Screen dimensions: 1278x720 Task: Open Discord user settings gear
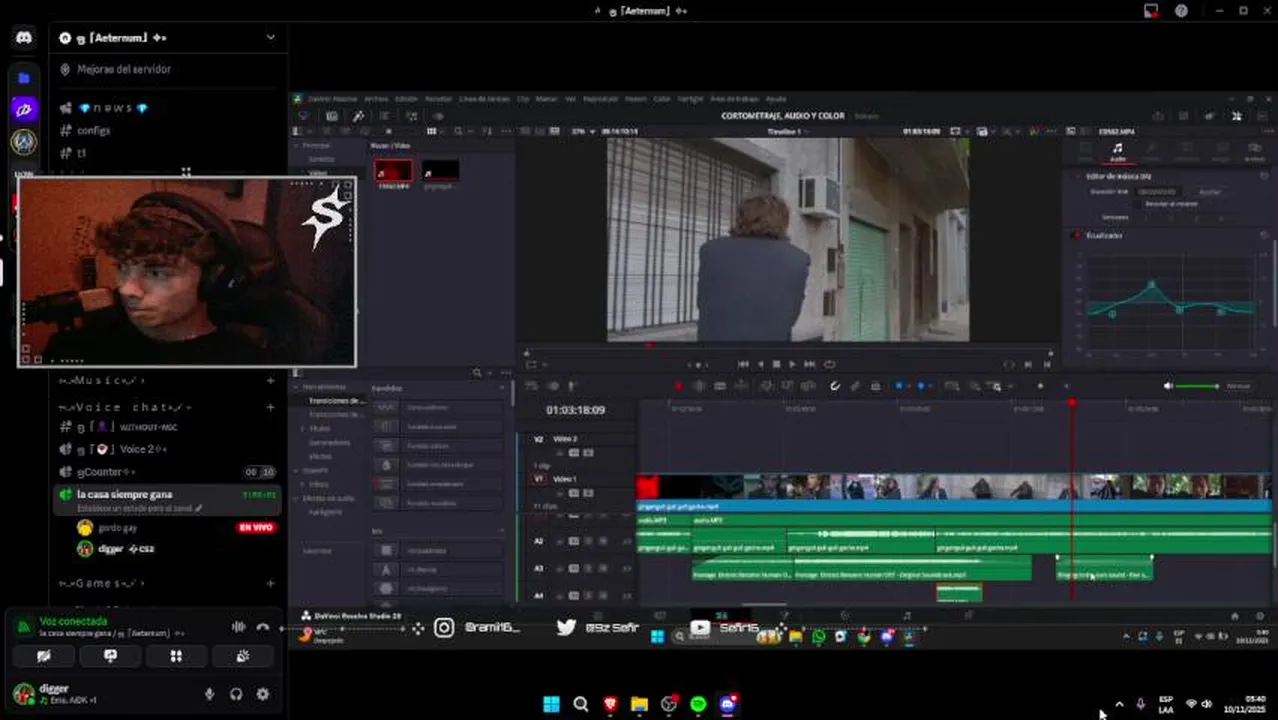(x=263, y=694)
